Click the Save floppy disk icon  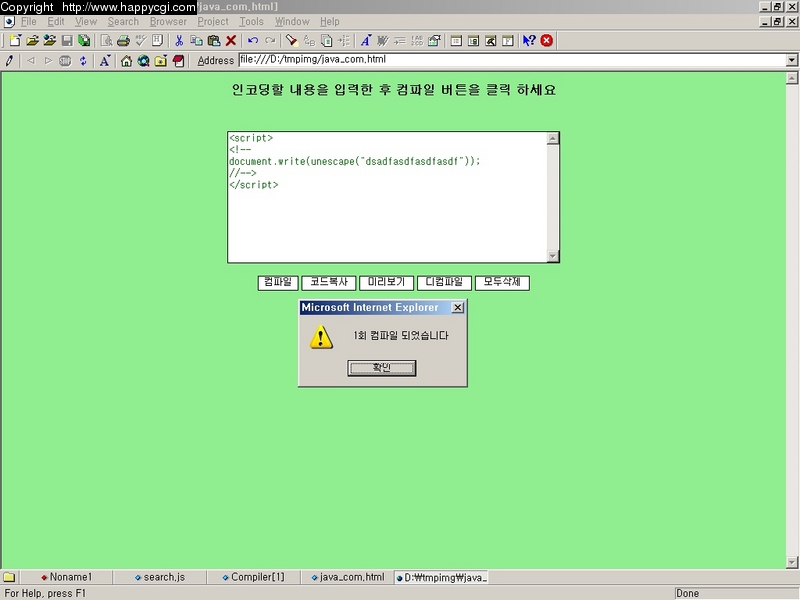coord(67,41)
